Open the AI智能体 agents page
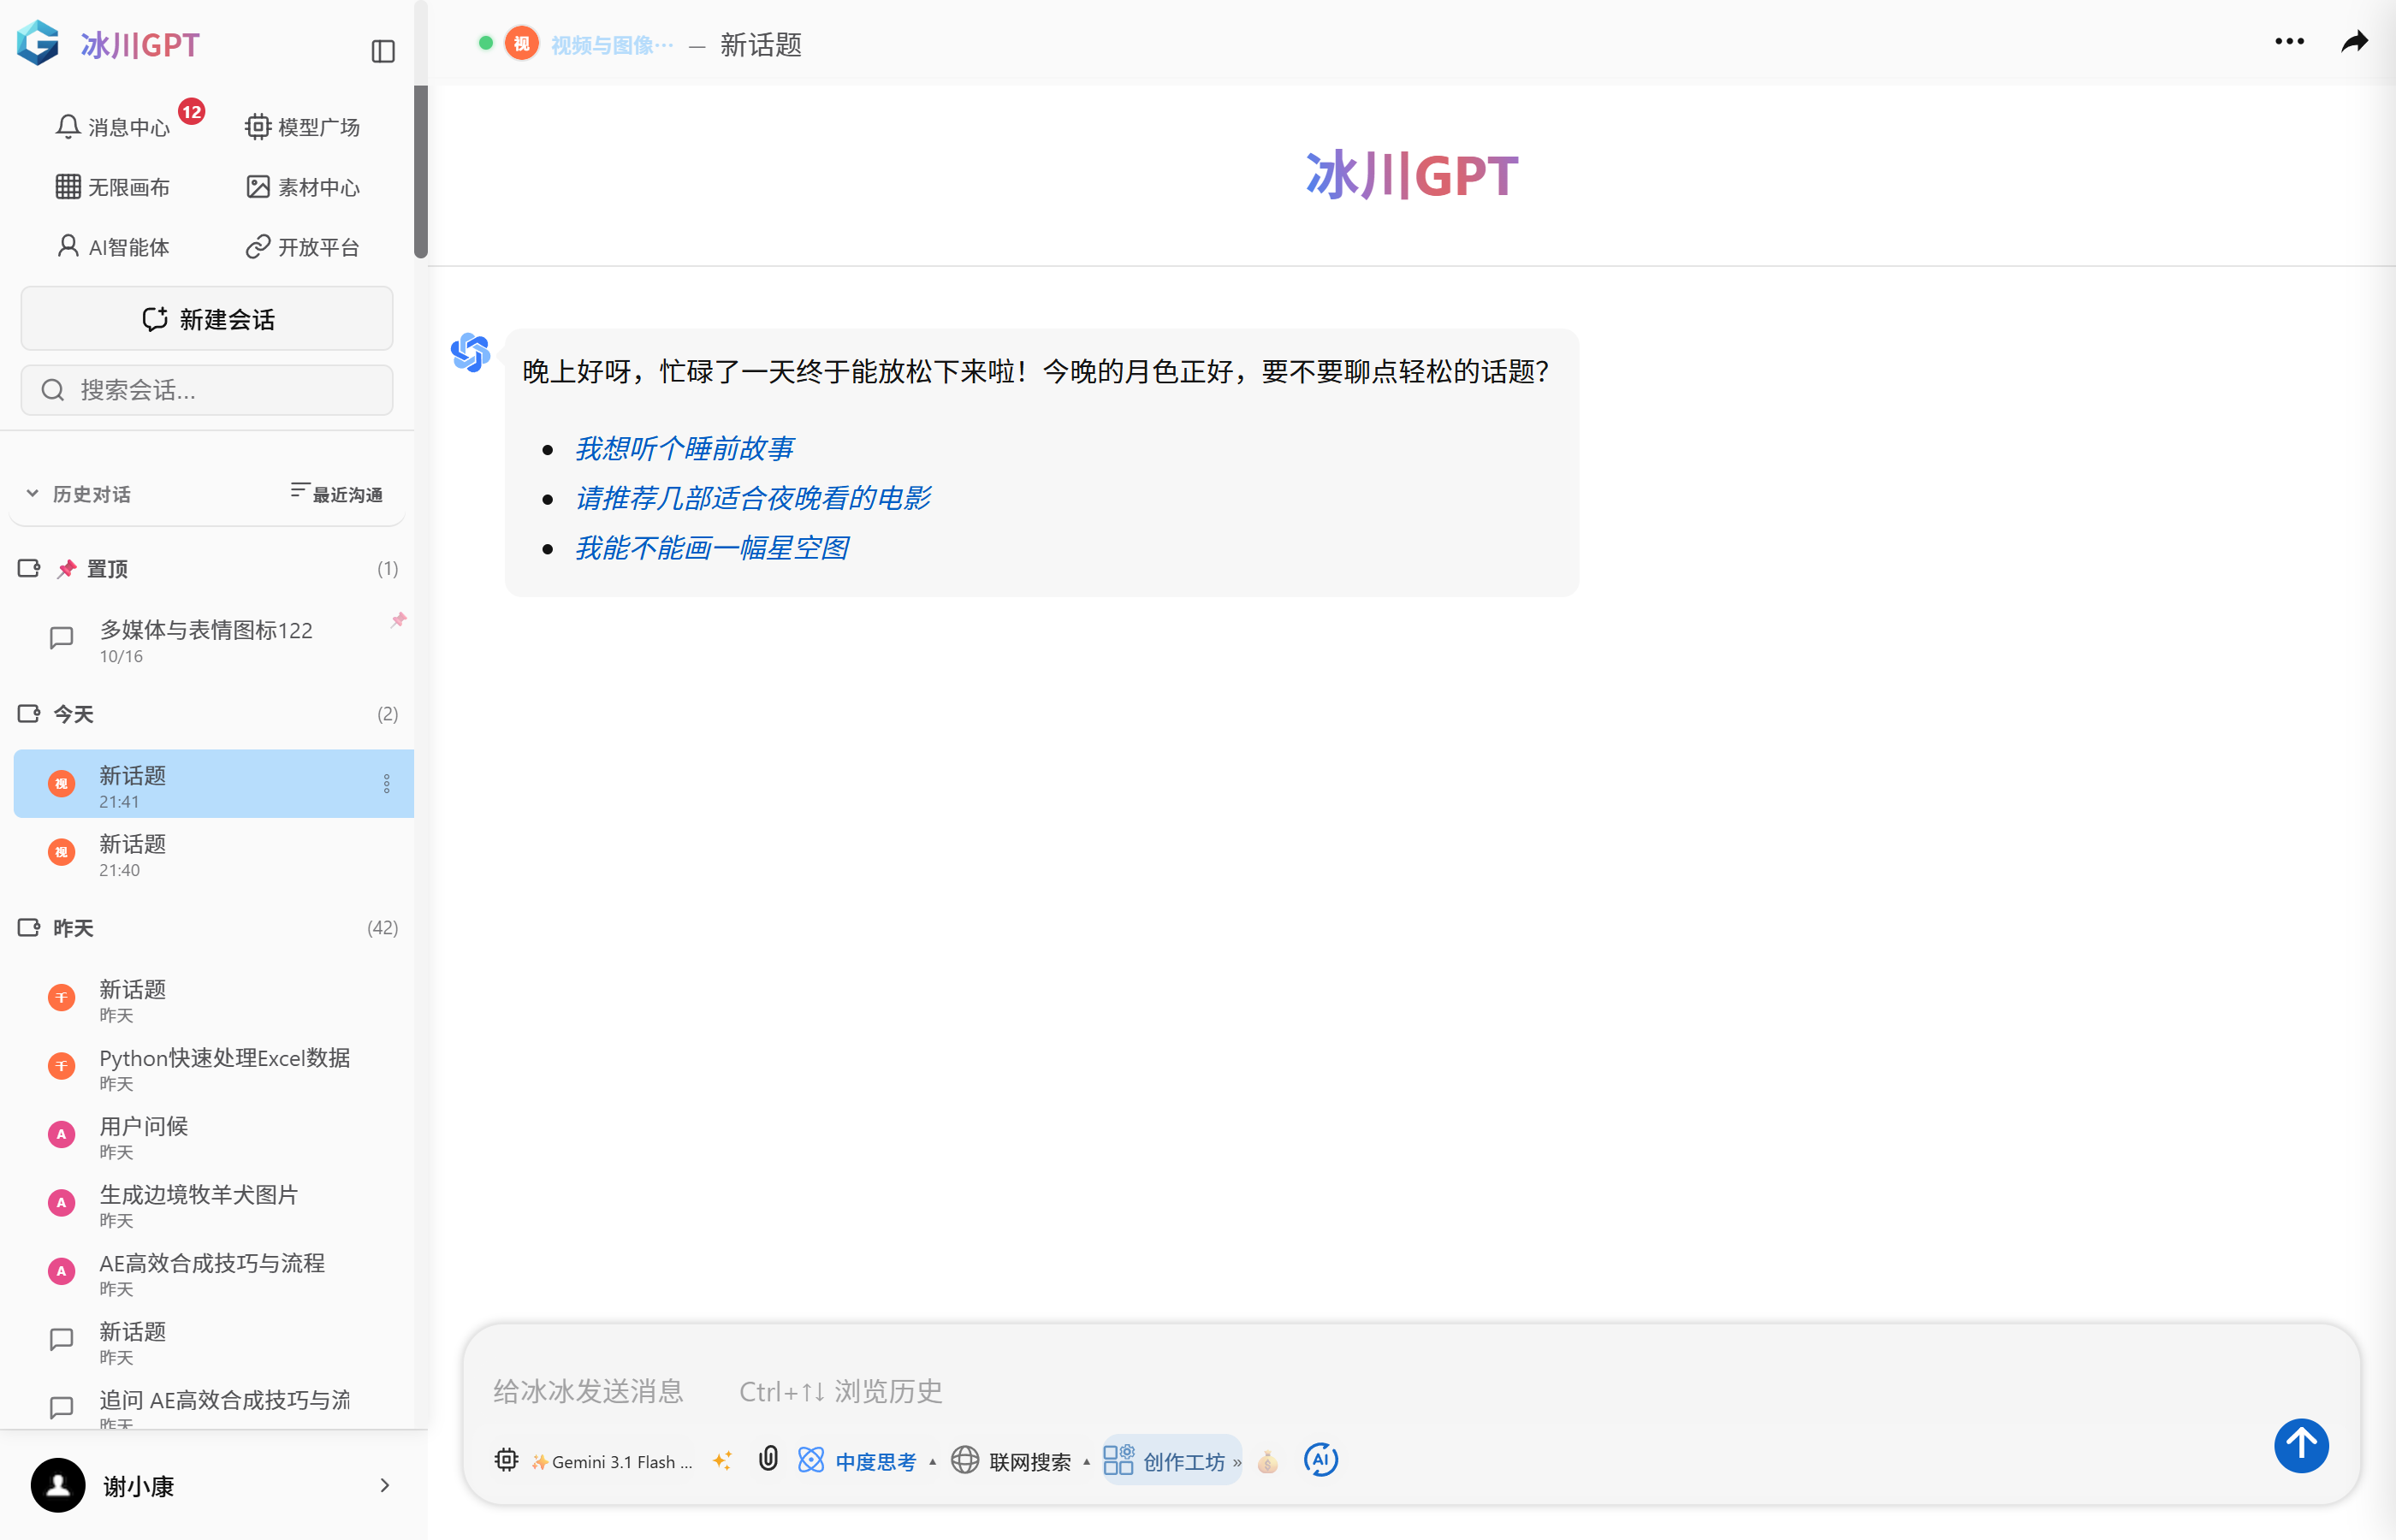Viewport: 2396px width, 1540px height. point(113,247)
